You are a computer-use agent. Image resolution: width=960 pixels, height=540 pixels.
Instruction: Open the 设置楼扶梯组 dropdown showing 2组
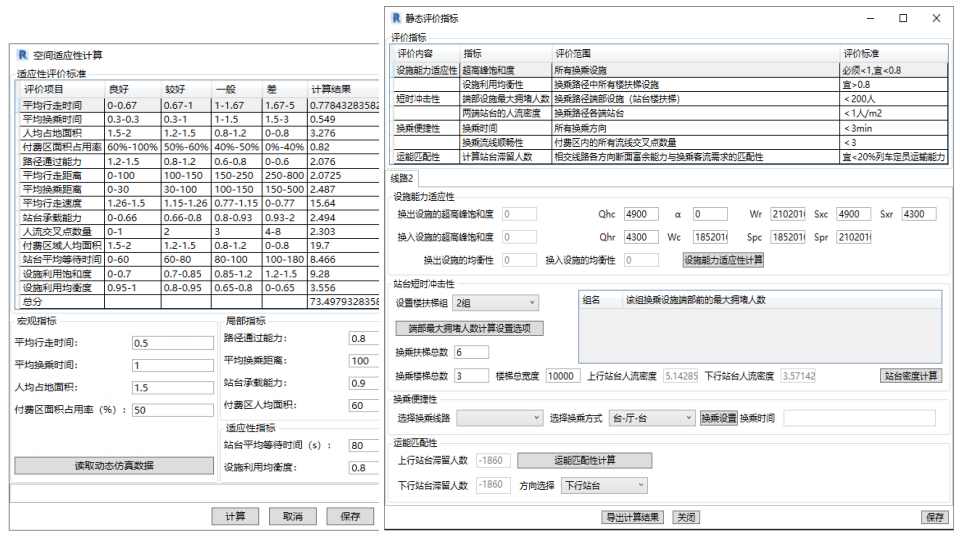(x=495, y=302)
